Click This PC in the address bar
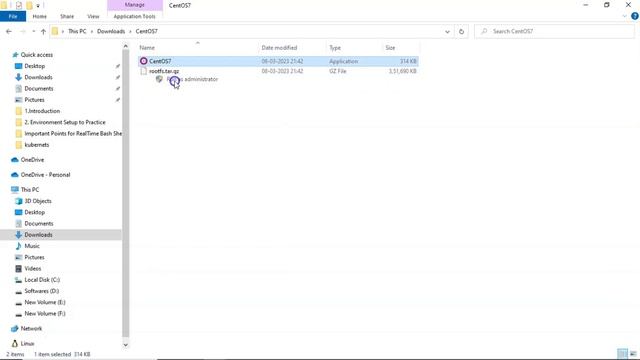This screenshot has width=640, height=360. (77, 31)
